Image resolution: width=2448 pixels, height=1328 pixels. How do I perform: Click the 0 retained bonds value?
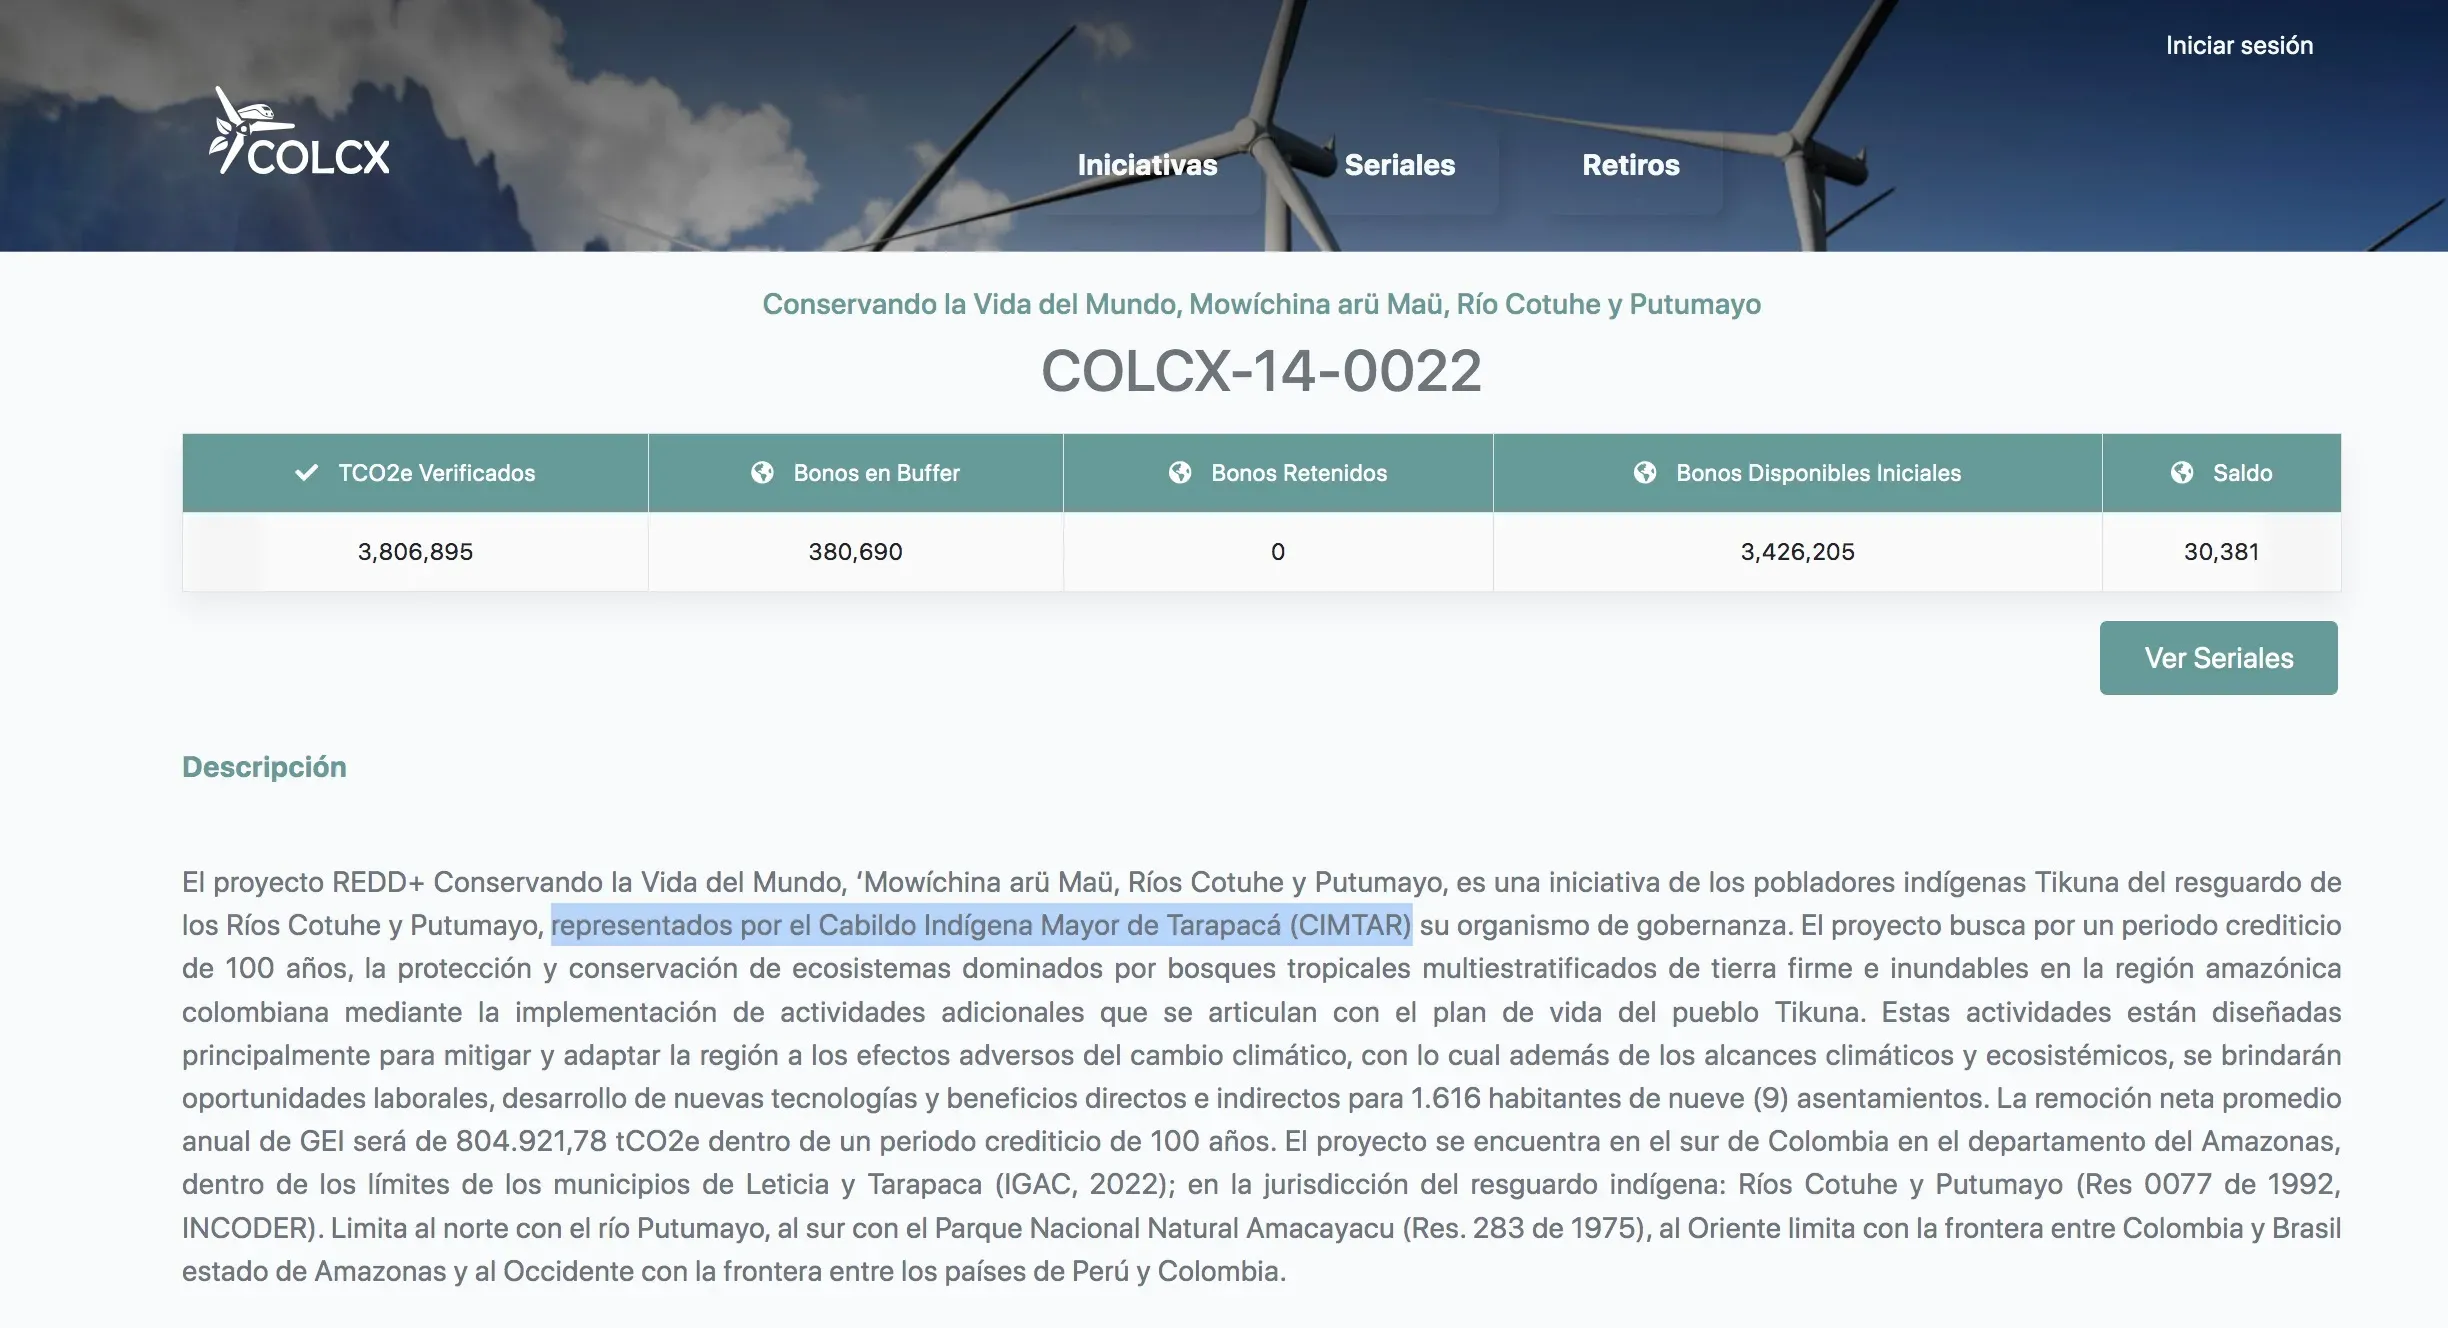pyautogui.click(x=1278, y=551)
